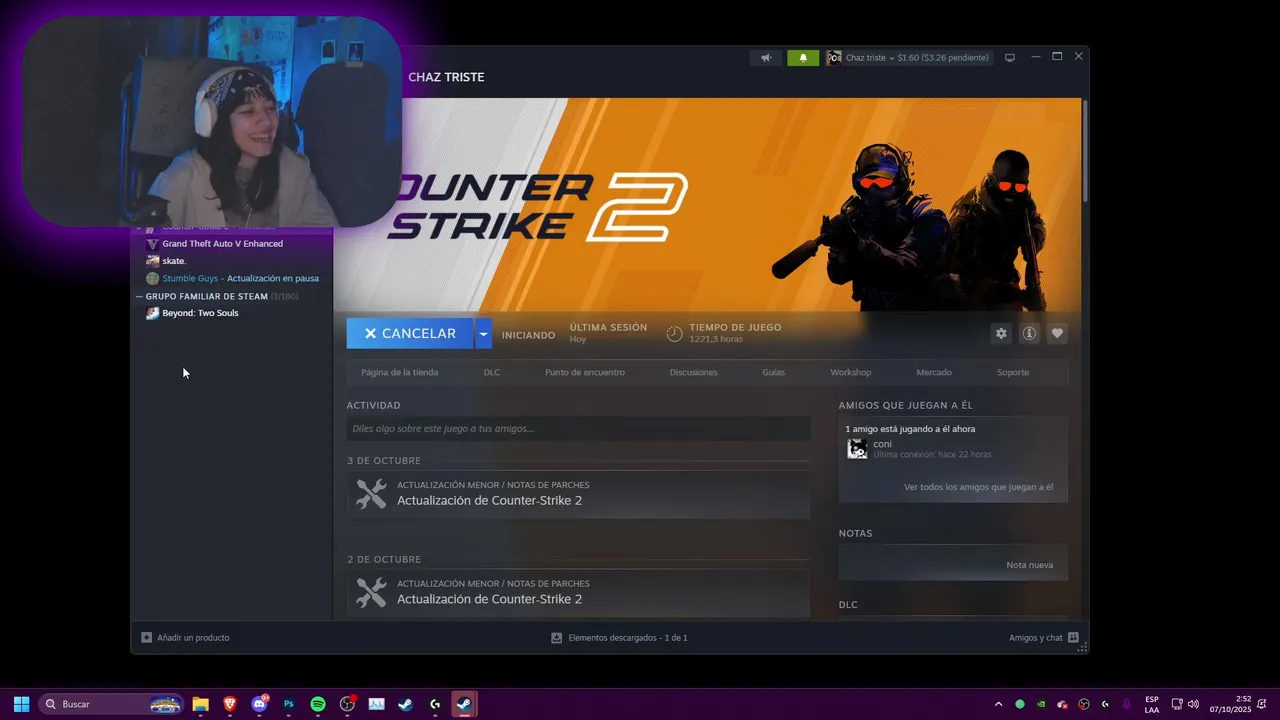The height and width of the screenshot is (720, 1280).
Task: Click the NVIDIA tray icon
Action: coord(1041,704)
